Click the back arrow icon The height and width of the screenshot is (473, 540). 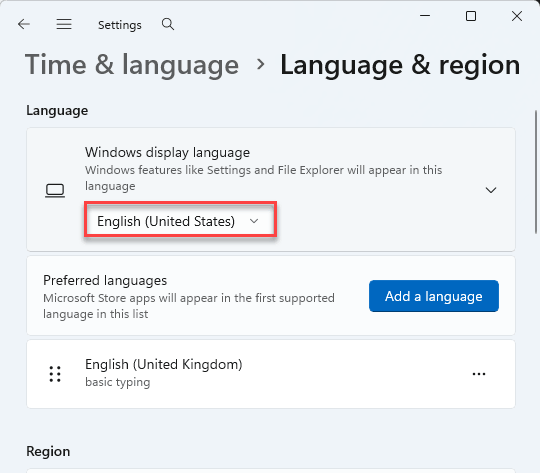(x=24, y=24)
